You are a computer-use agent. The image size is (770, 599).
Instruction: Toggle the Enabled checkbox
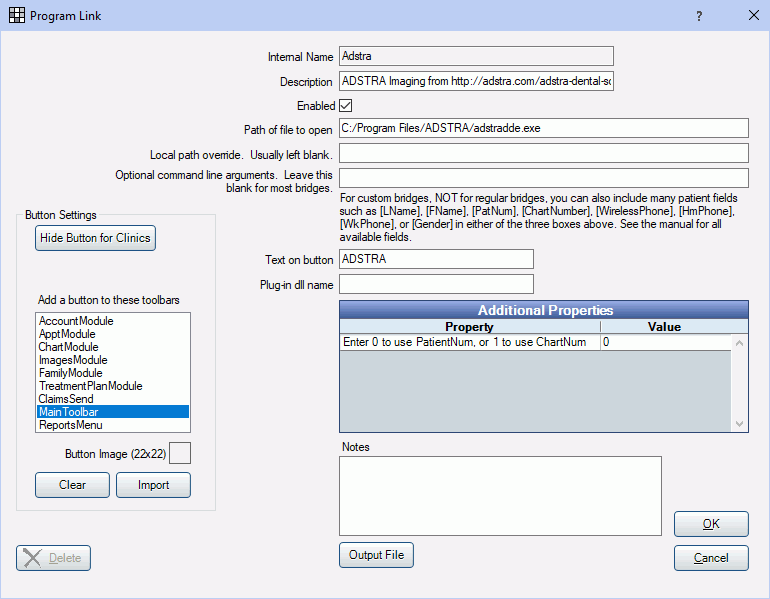tap(346, 106)
